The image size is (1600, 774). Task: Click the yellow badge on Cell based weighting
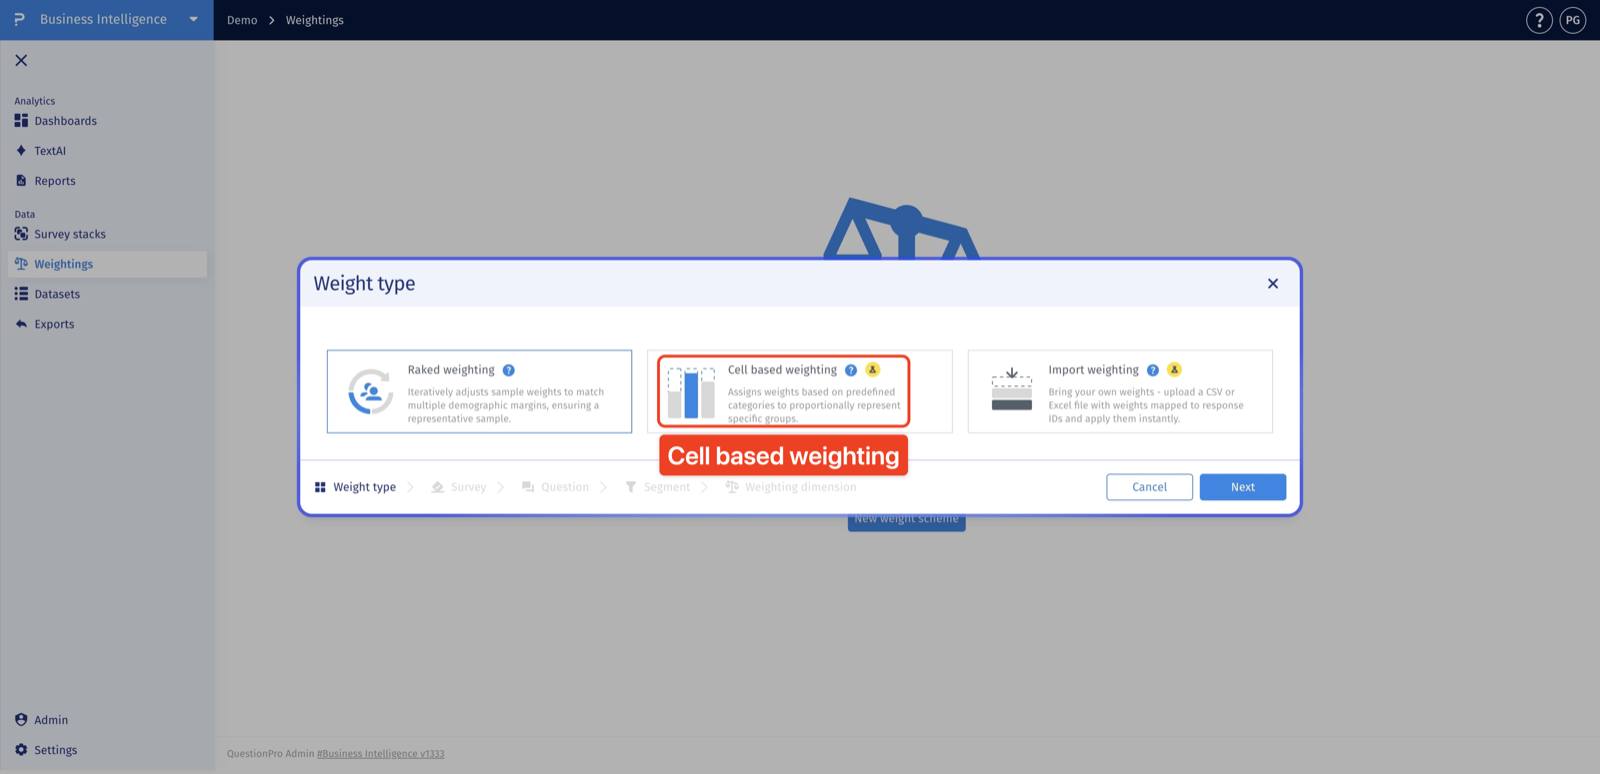pos(873,369)
